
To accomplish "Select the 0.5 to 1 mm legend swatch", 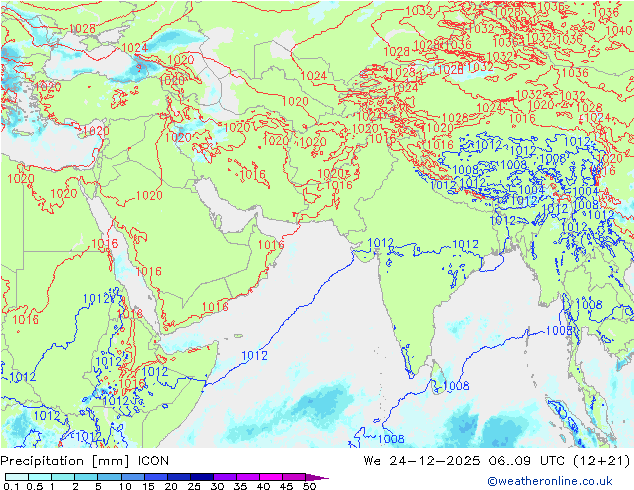I will click(x=40, y=477).
